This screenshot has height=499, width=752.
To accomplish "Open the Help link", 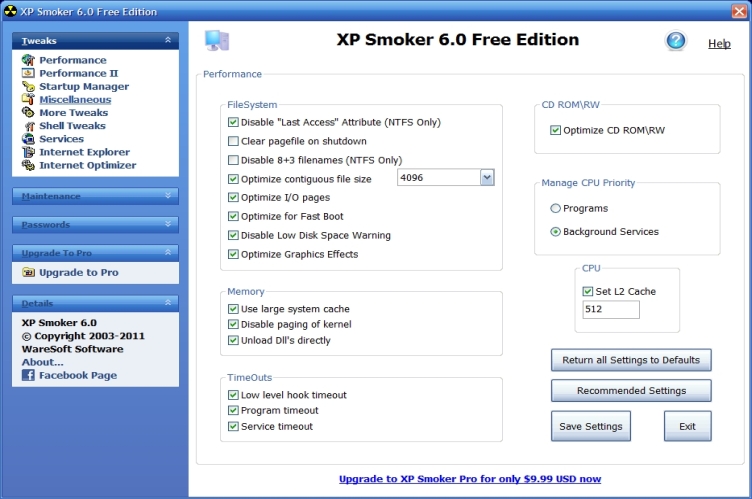I will (719, 44).
